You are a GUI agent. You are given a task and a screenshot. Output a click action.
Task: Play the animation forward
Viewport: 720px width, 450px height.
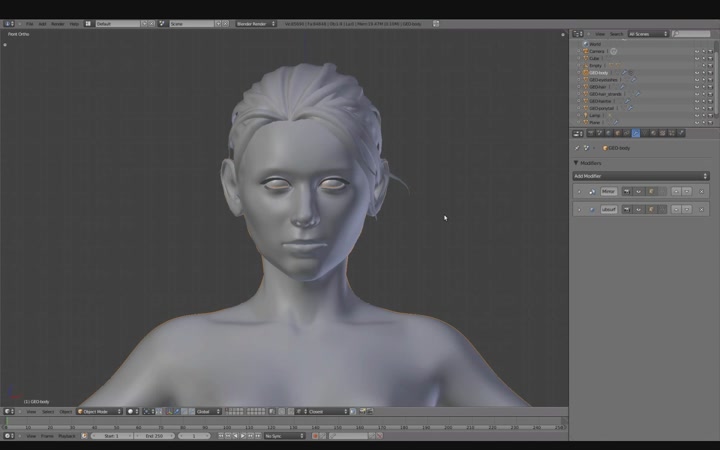point(243,436)
